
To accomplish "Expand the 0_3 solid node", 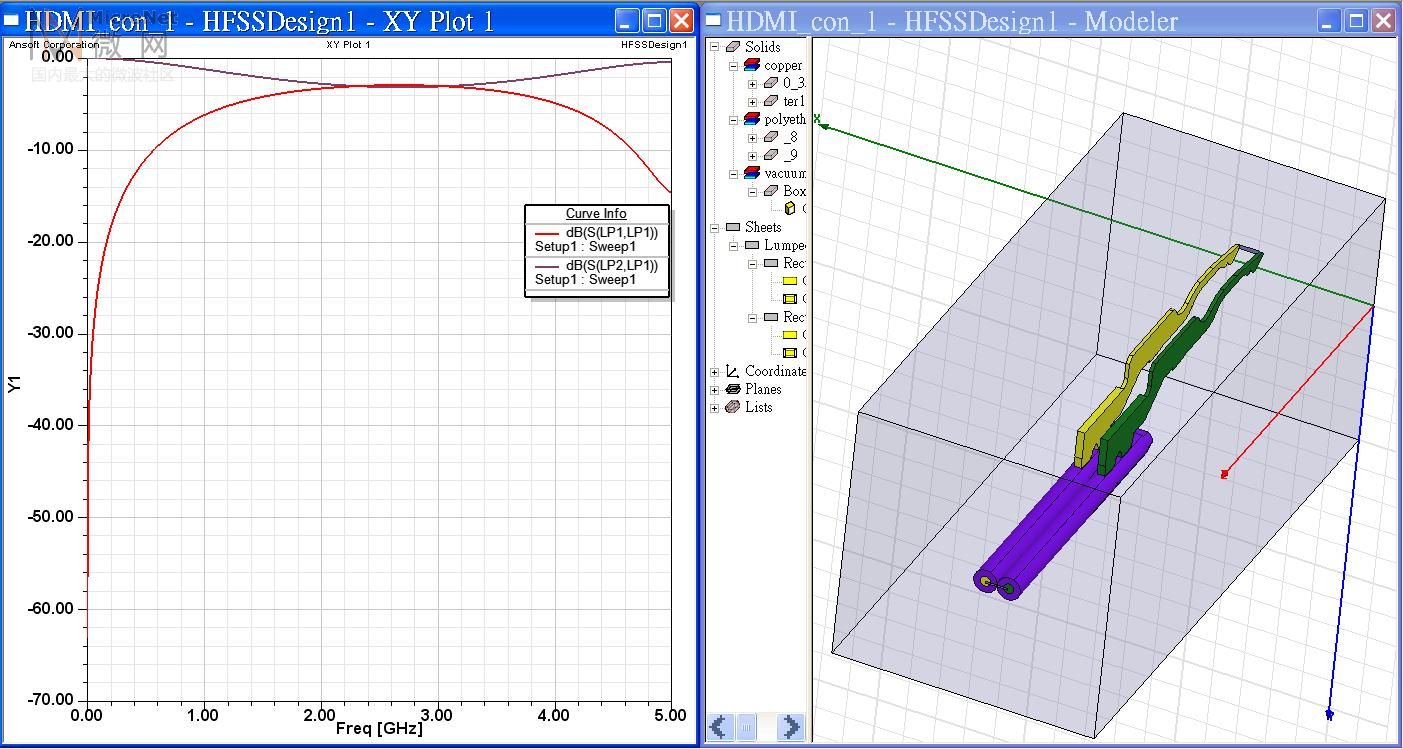I will point(752,84).
